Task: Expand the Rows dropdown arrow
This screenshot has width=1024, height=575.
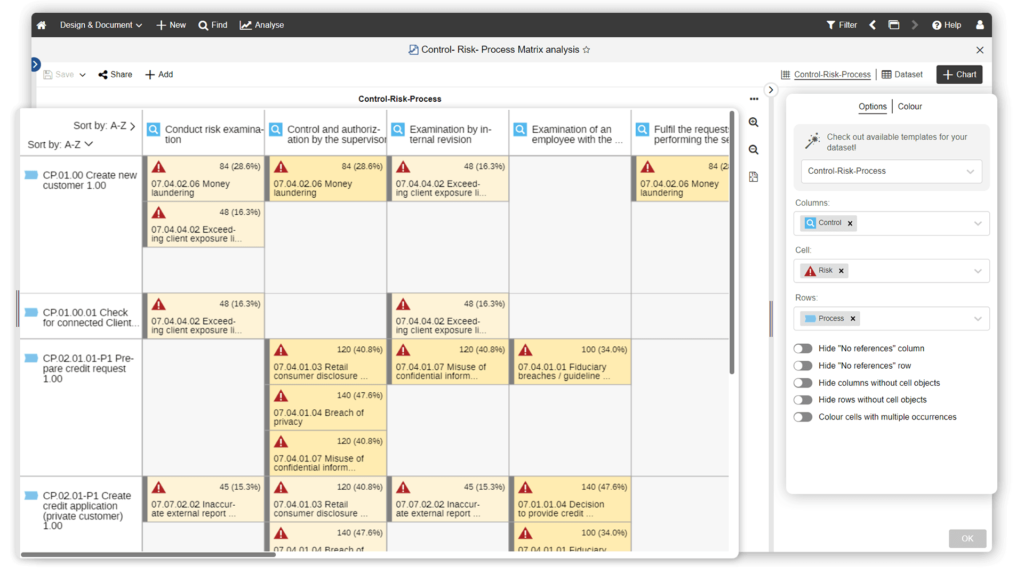Action: (977, 319)
